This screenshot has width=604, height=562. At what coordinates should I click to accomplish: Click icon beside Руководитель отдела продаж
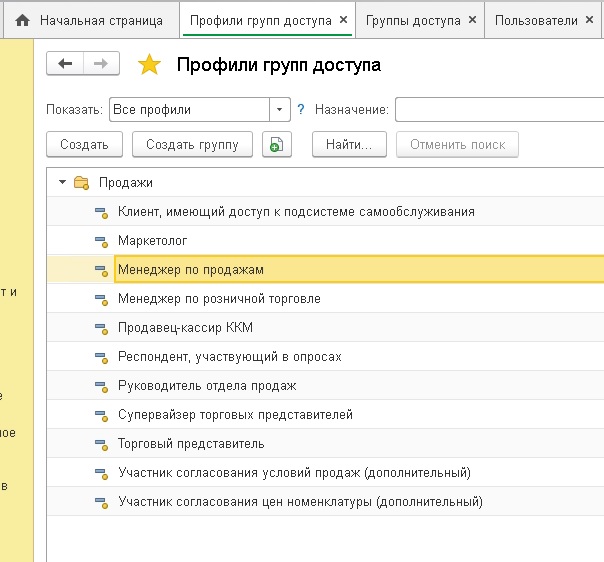[101, 386]
